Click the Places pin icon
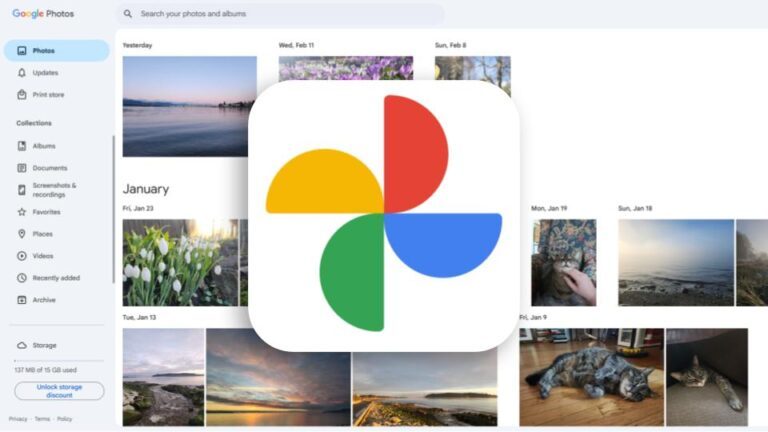 (x=22, y=234)
